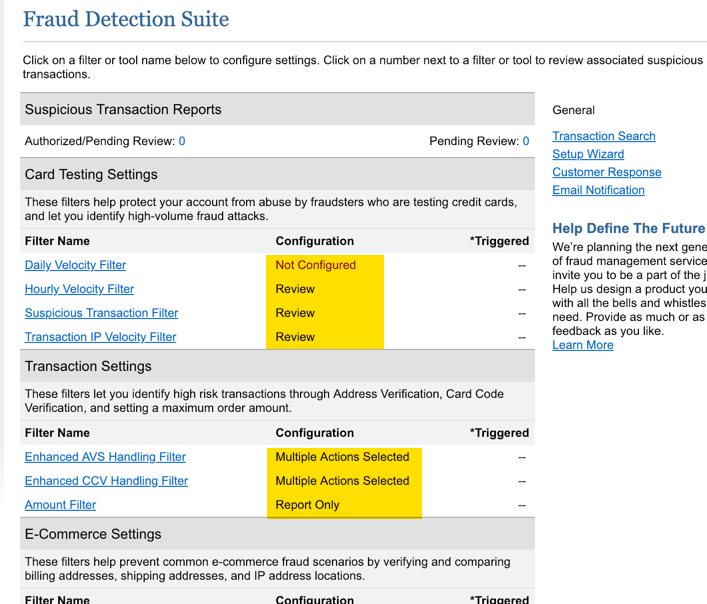Click Configuration column header in Card Testing

[315, 241]
